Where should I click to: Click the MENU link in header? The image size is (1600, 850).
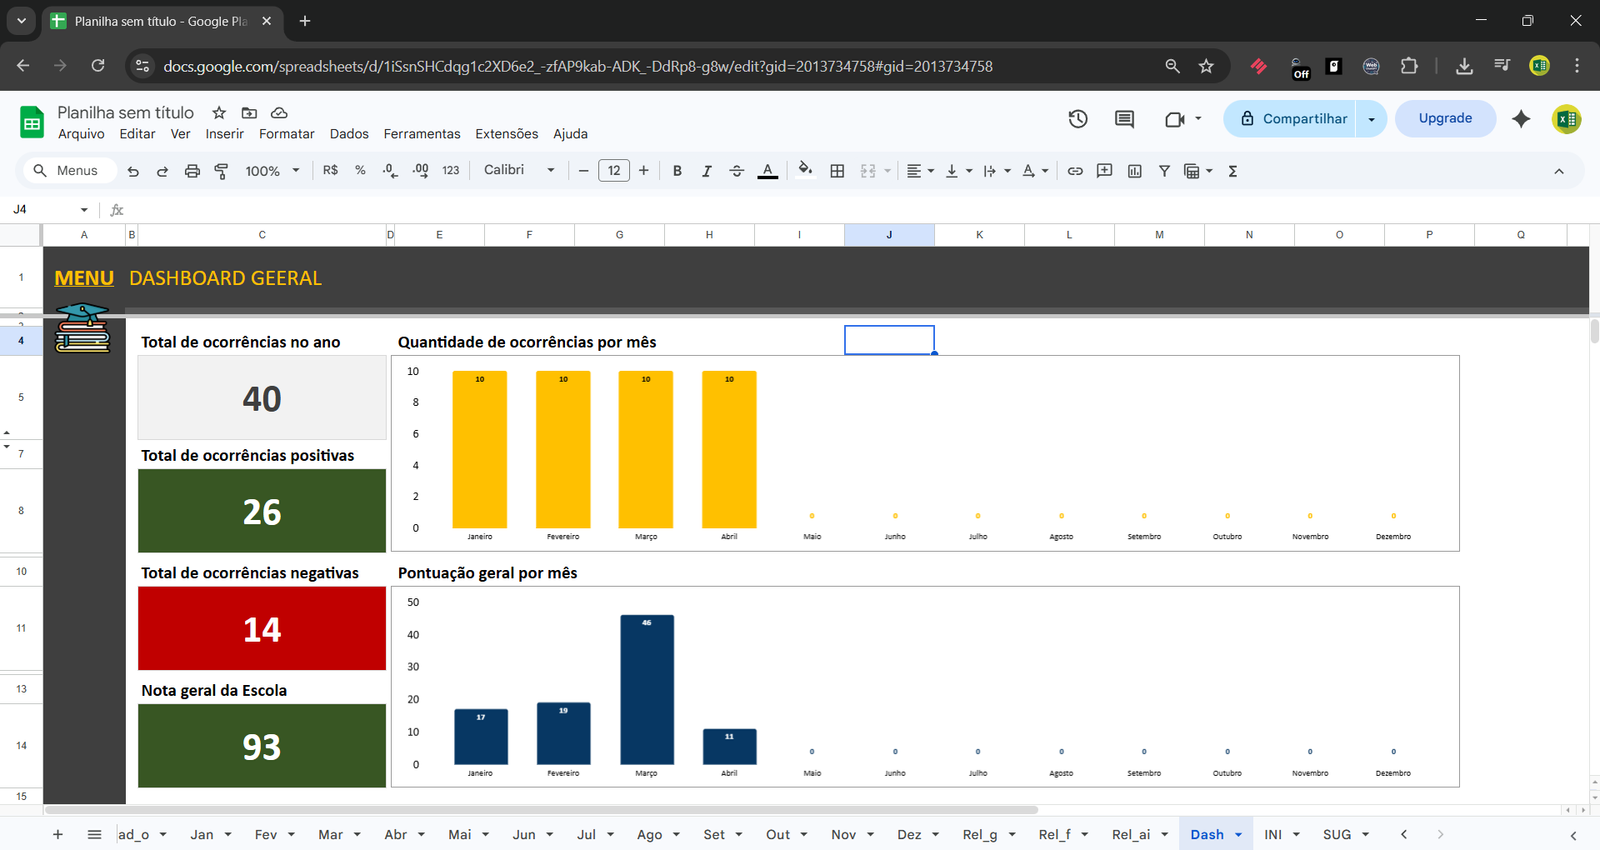click(x=84, y=279)
